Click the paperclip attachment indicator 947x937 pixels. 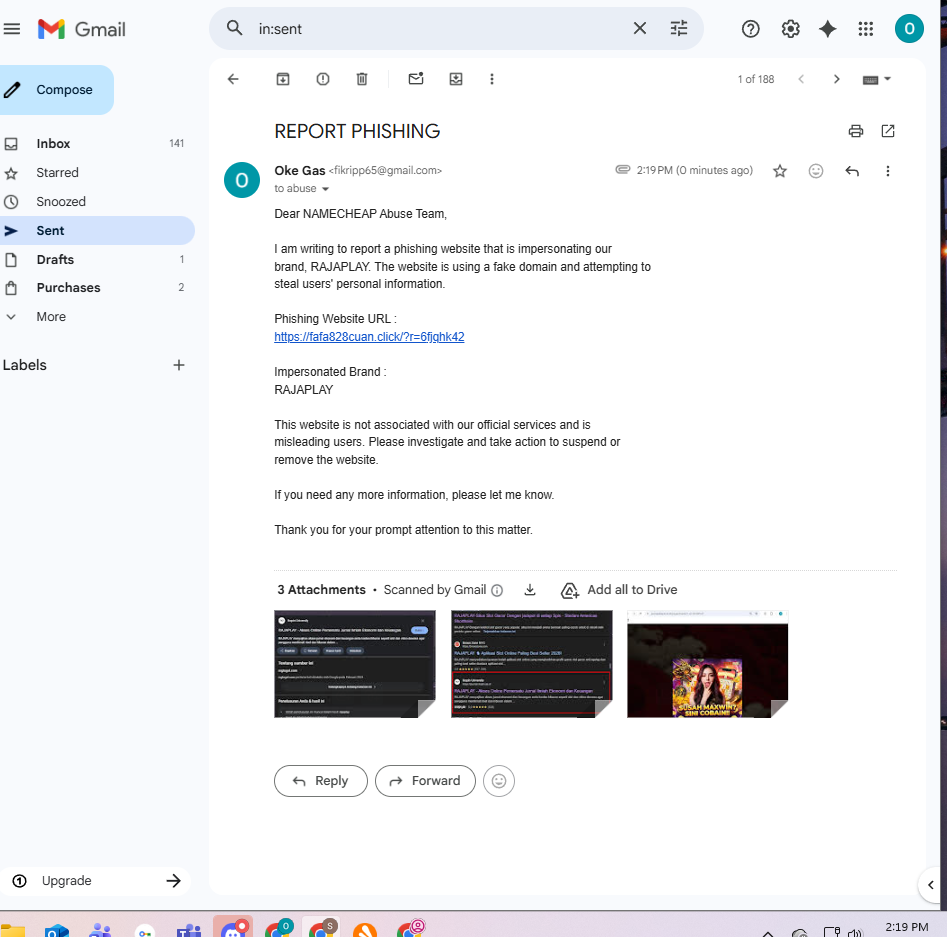tap(623, 169)
